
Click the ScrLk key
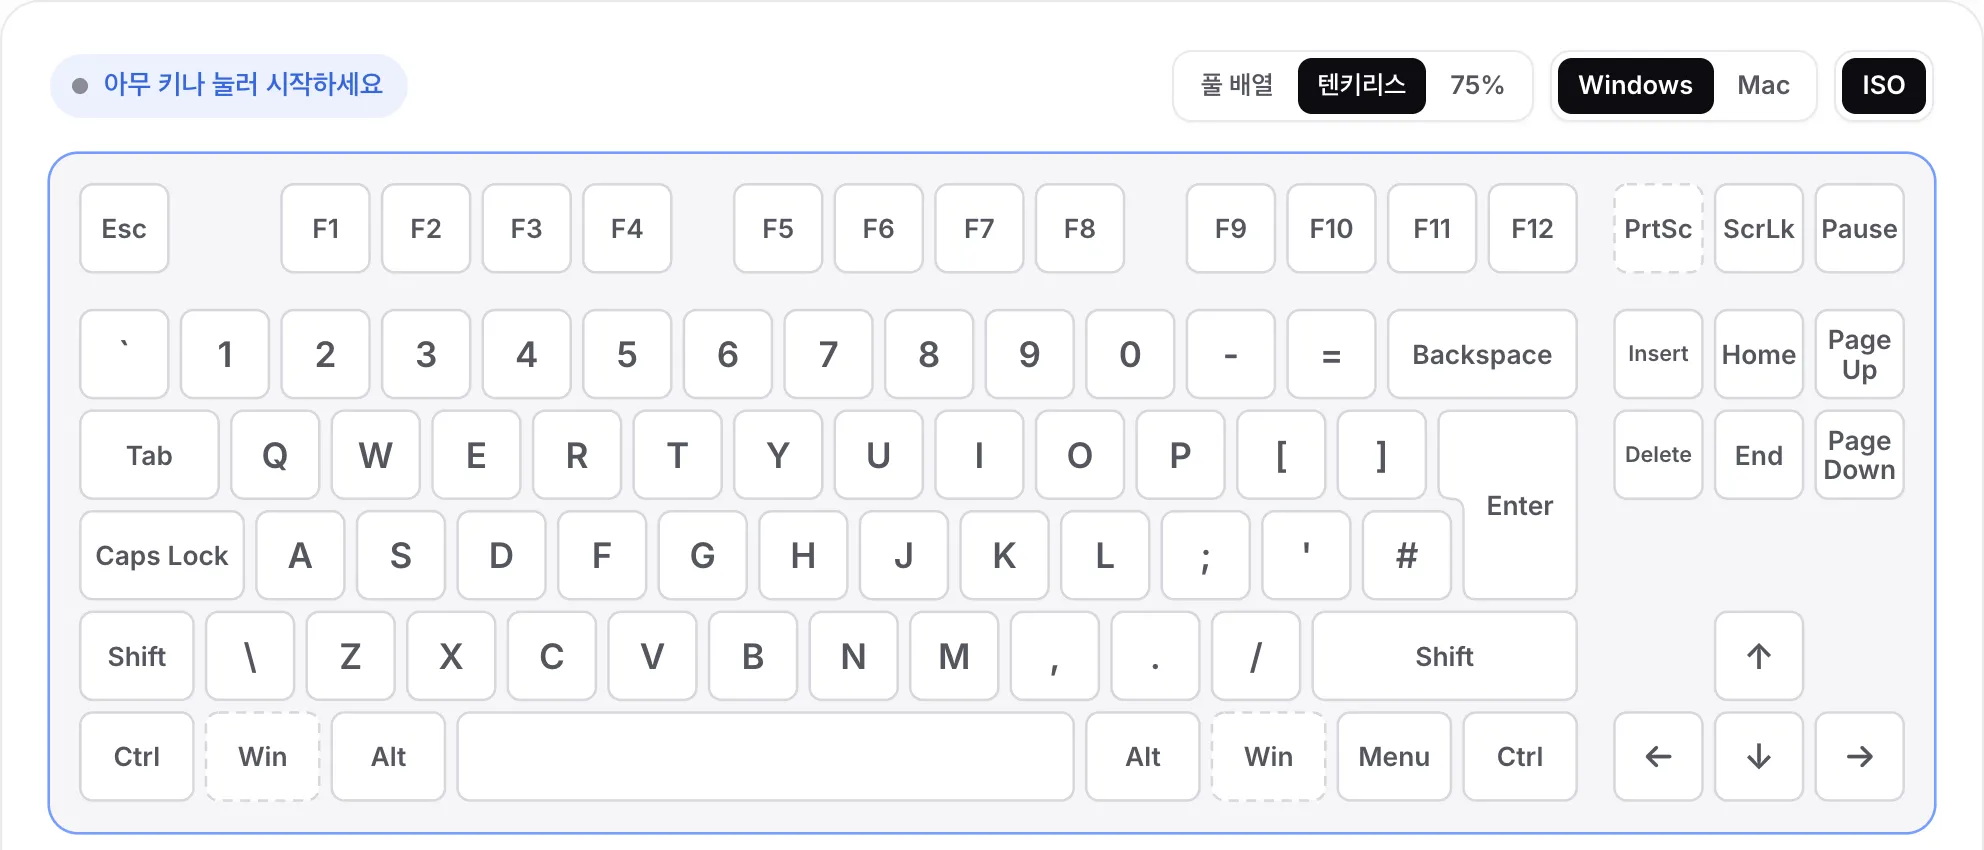[x=1758, y=228]
